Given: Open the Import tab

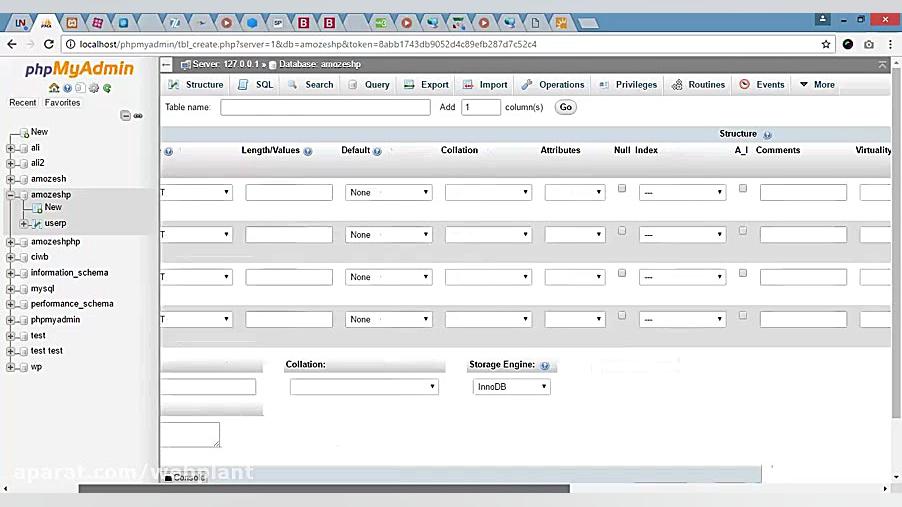Looking at the screenshot, I should point(485,85).
